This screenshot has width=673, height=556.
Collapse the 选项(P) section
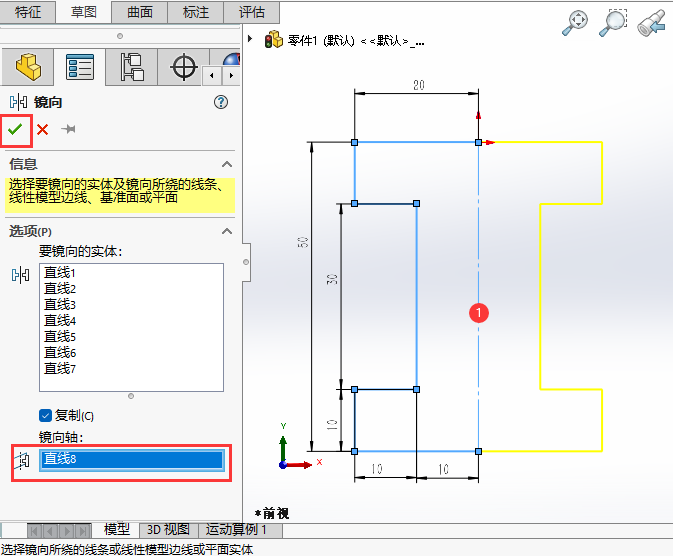[227, 231]
